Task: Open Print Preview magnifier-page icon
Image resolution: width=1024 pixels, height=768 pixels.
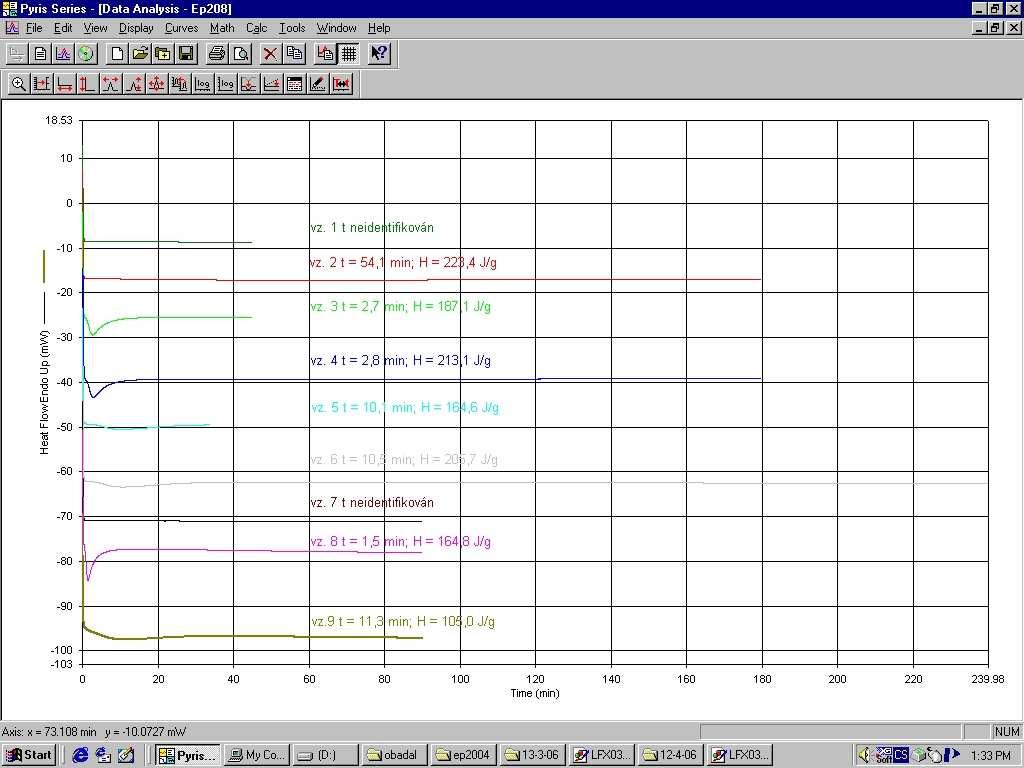Action: click(241, 54)
